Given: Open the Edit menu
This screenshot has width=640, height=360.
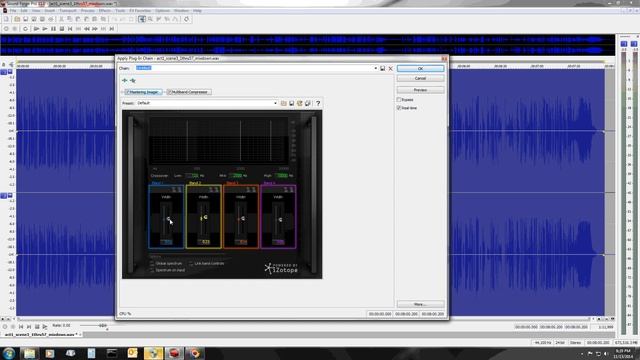Looking at the screenshot, I should [x=24, y=11].
